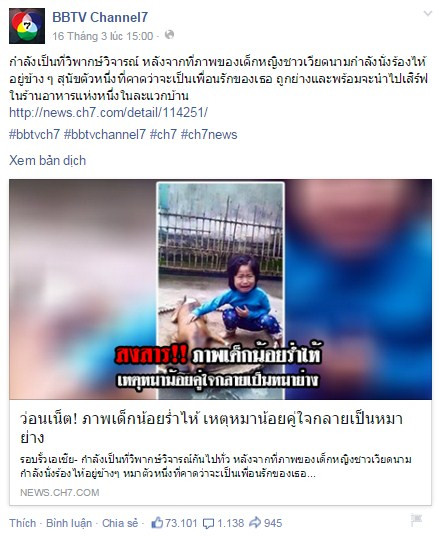439x536 pixels.
Task: Expand the post options chevron
Action: (x=427, y=13)
